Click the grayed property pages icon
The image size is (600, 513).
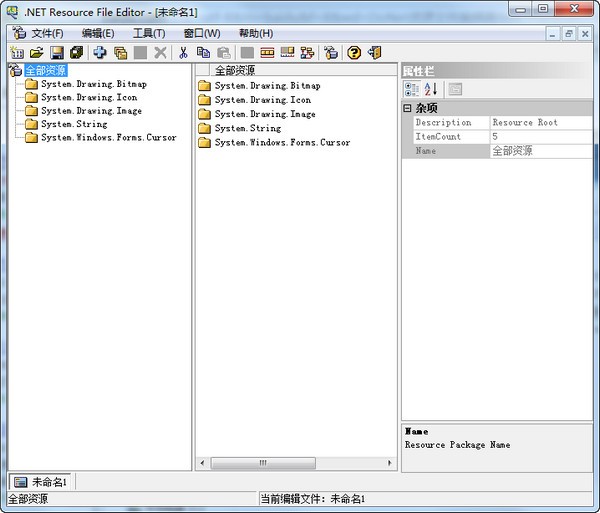coord(455,89)
